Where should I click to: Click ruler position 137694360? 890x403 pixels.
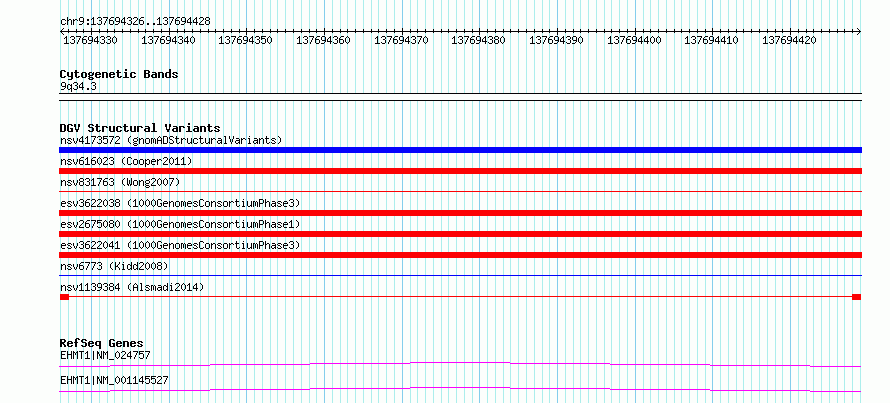[323, 40]
